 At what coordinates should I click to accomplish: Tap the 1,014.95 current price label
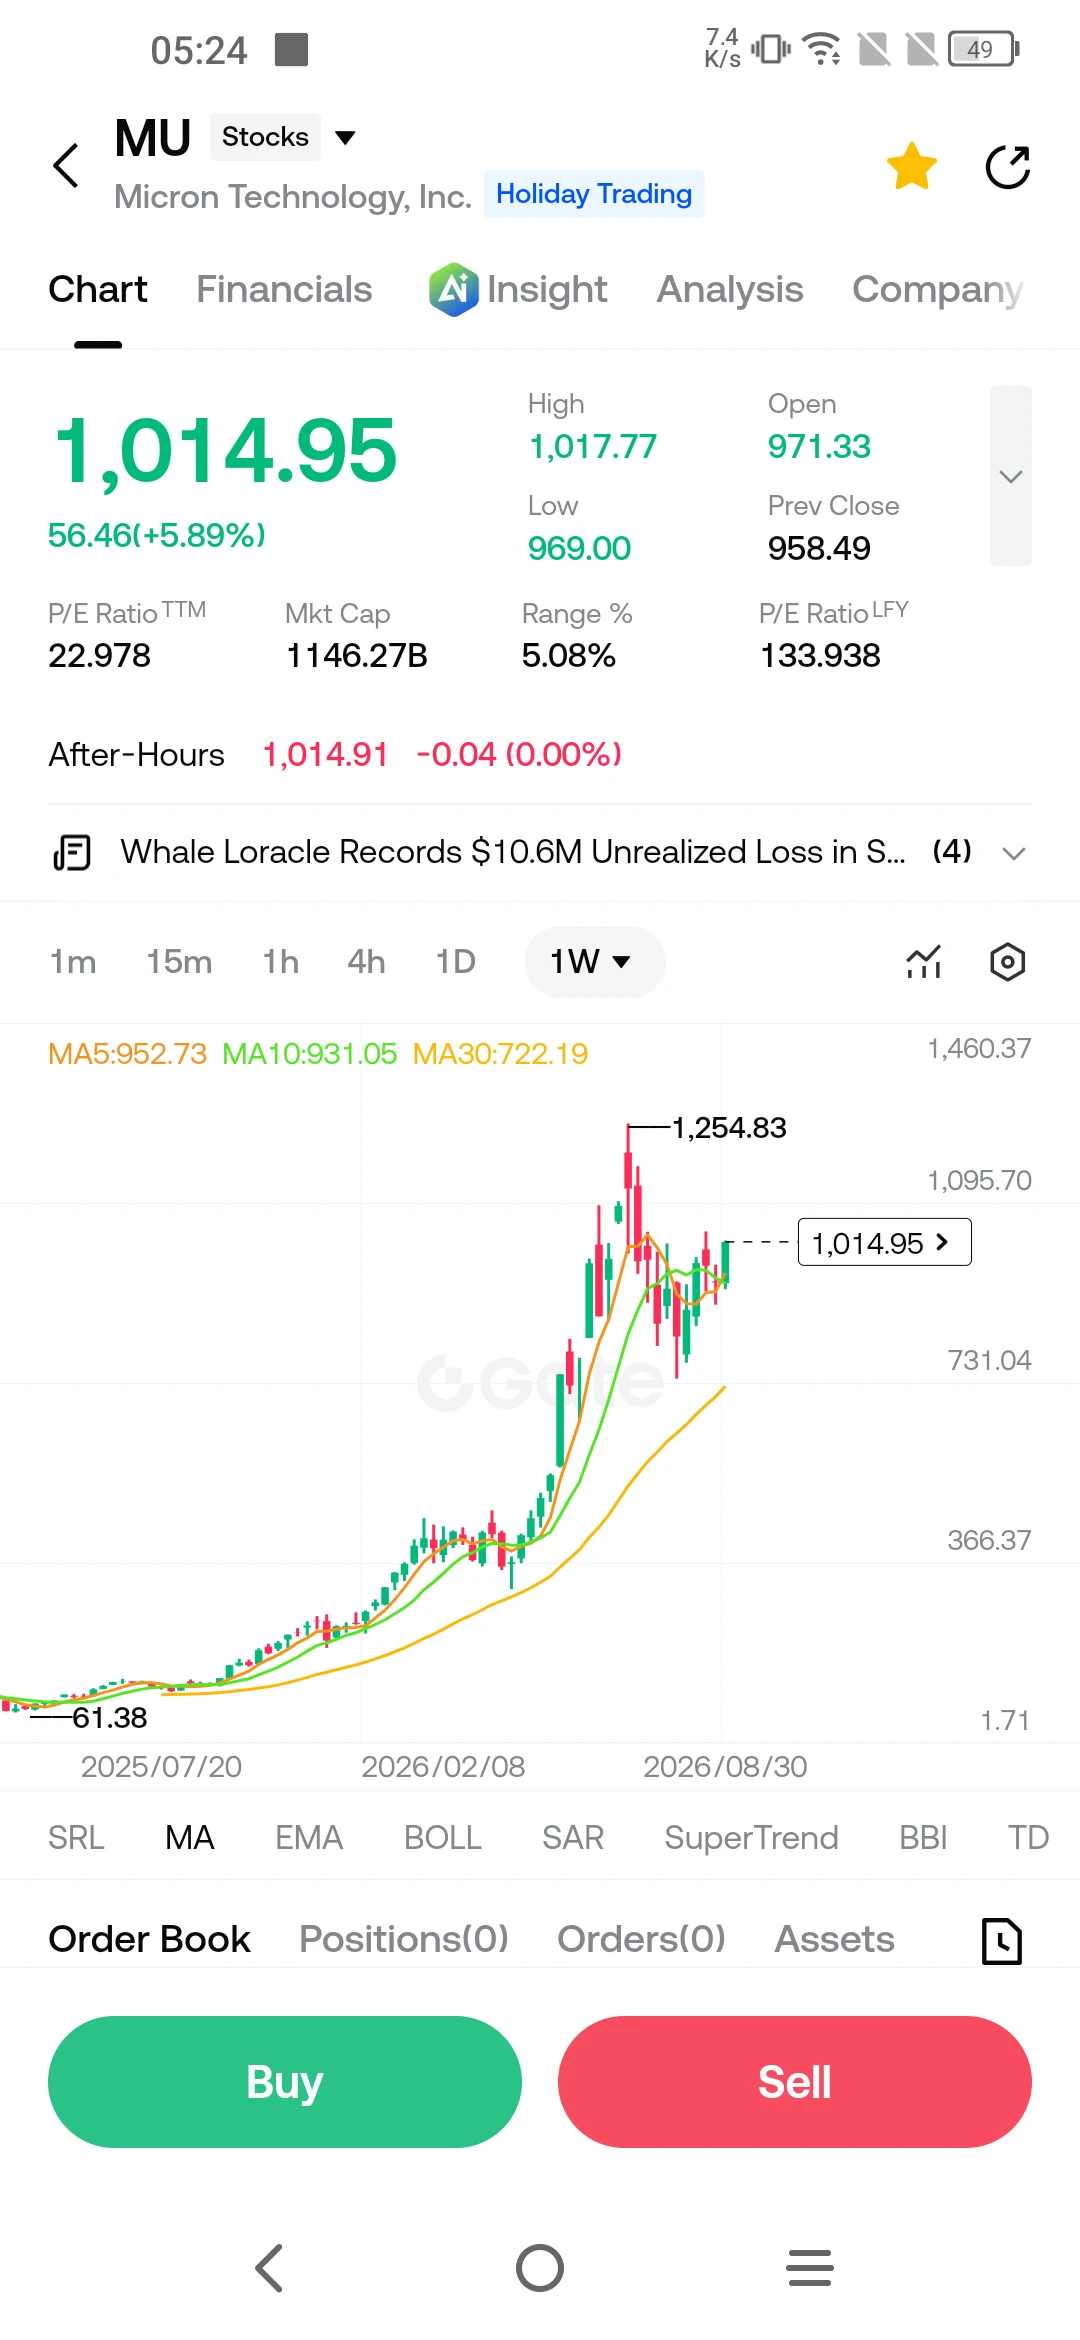884,1242
